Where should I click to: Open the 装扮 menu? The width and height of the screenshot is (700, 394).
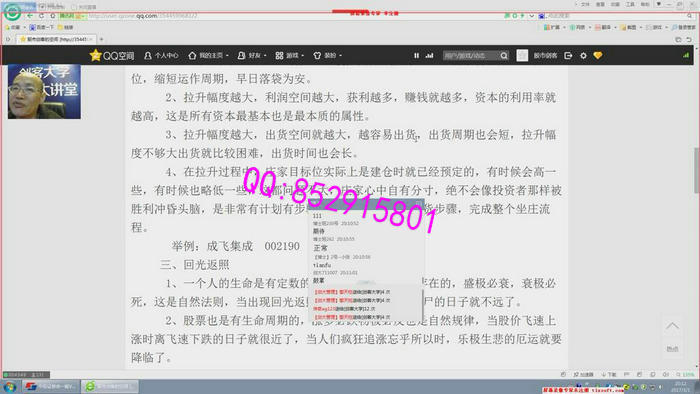[327, 55]
